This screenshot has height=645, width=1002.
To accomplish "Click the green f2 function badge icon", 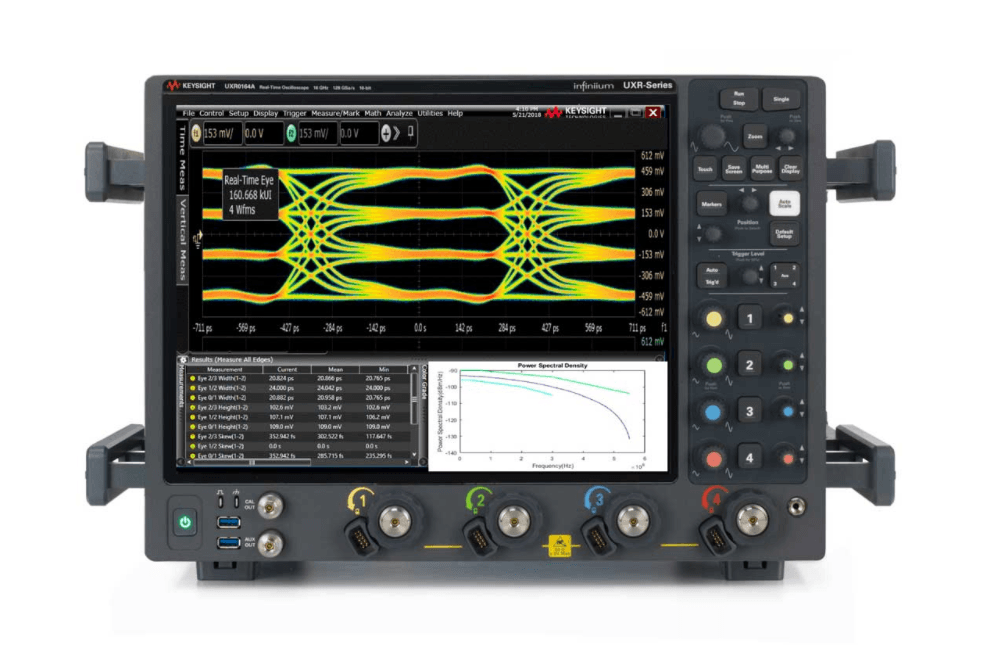I will pos(291,133).
